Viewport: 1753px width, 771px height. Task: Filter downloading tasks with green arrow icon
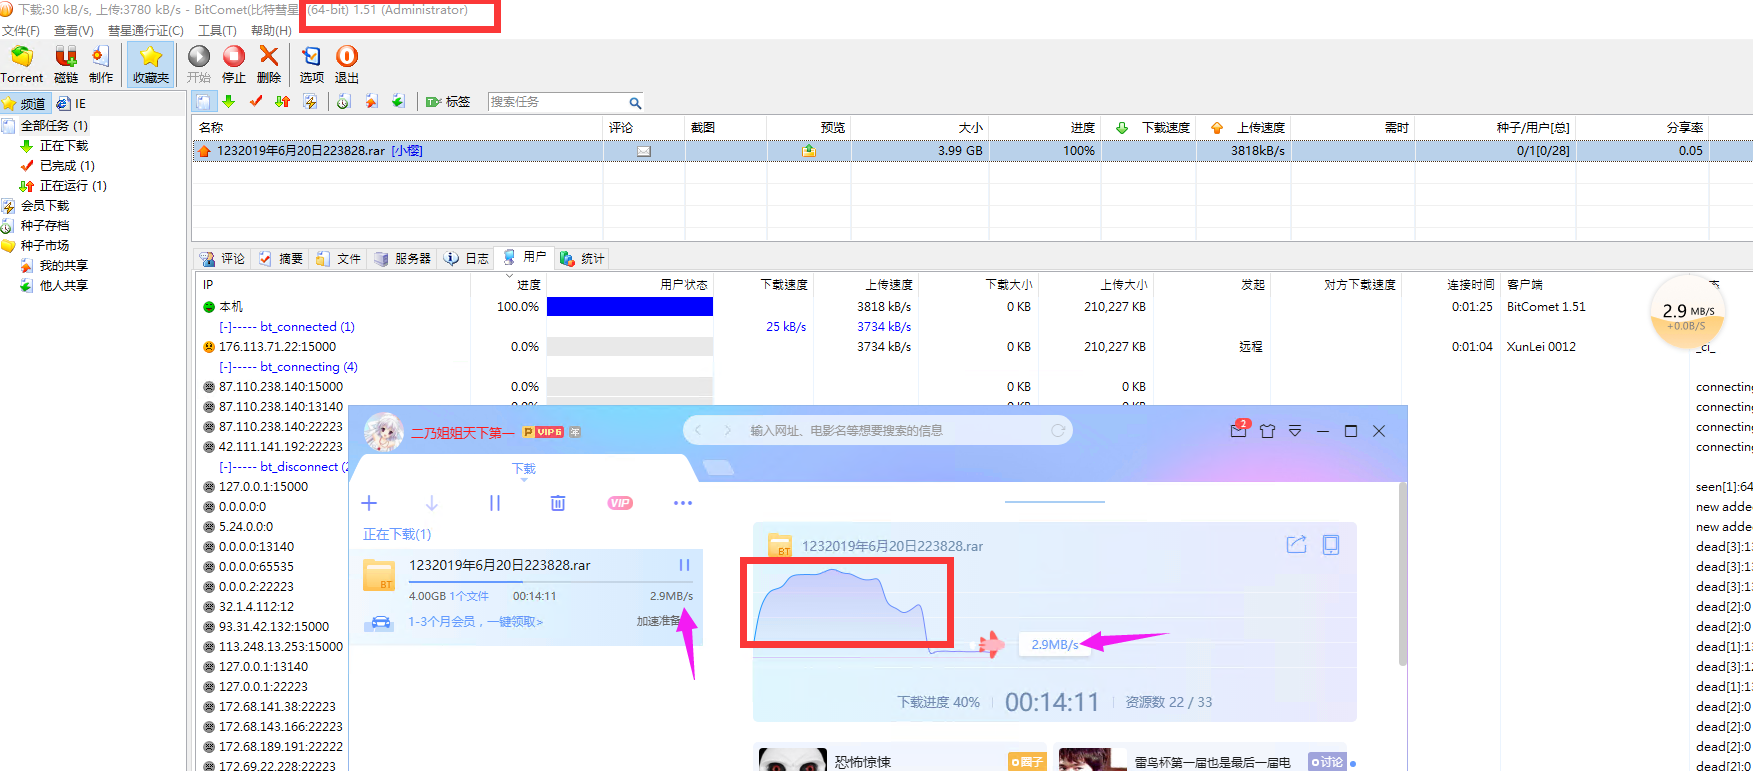click(229, 102)
